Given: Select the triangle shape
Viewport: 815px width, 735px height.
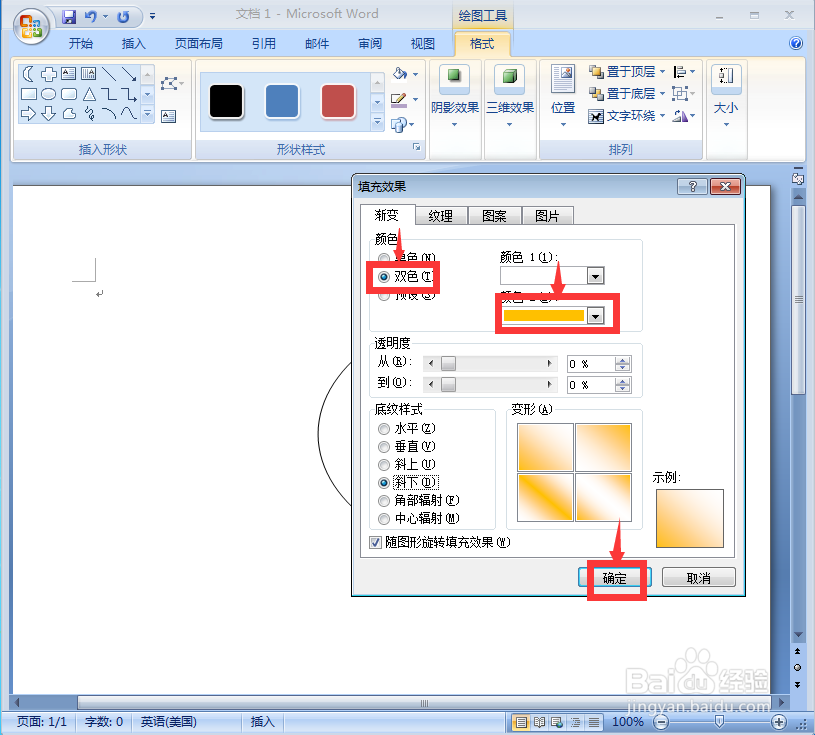Looking at the screenshot, I should (89, 94).
